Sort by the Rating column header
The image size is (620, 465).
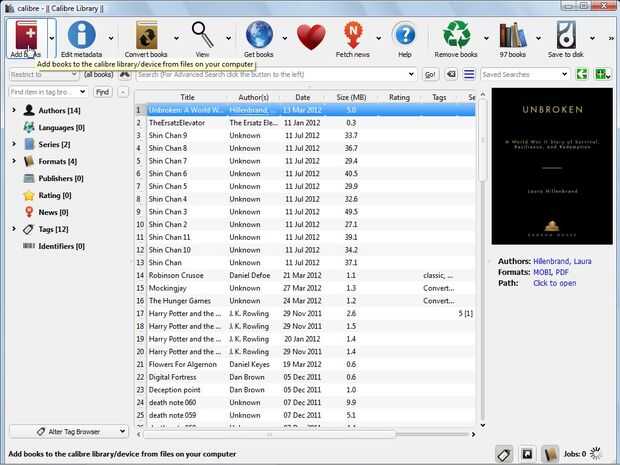click(x=399, y=97)
